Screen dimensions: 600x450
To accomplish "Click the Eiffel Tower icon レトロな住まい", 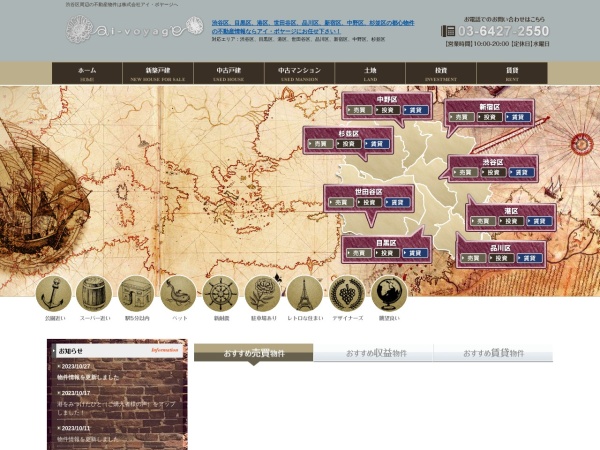I will click(305, 293).
